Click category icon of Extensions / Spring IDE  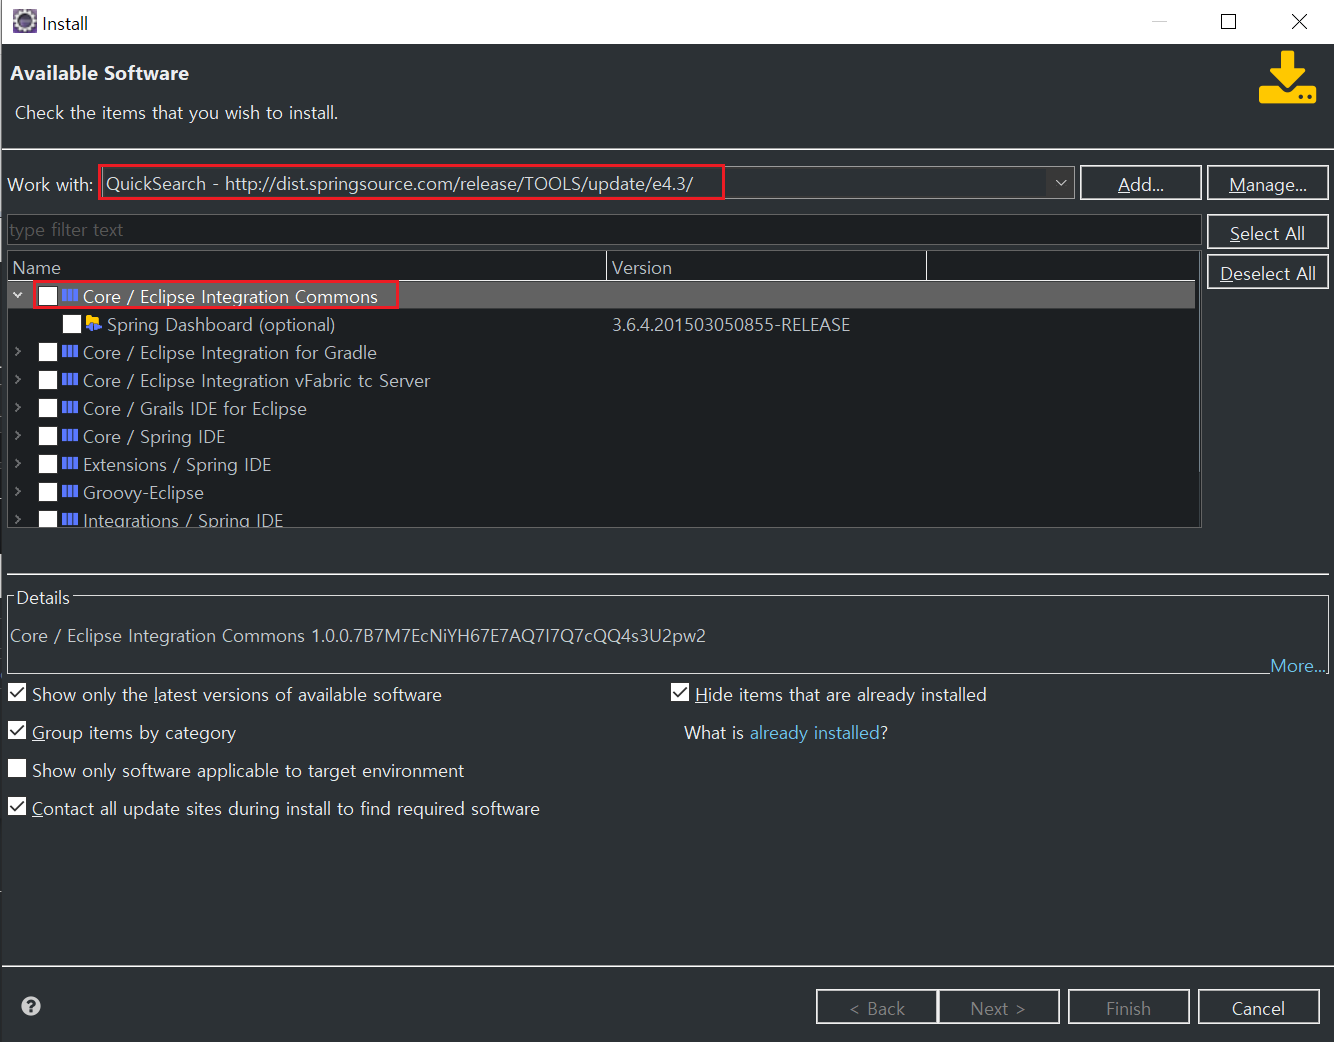point(69,464)
